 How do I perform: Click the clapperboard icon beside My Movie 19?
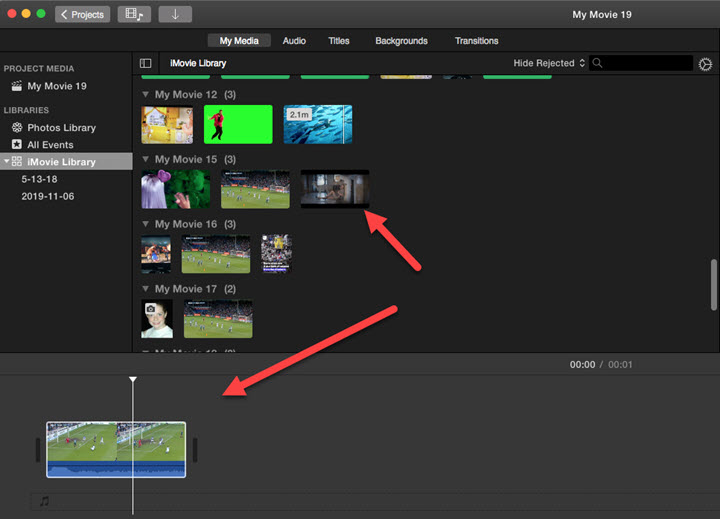click(x=17, y=86)
